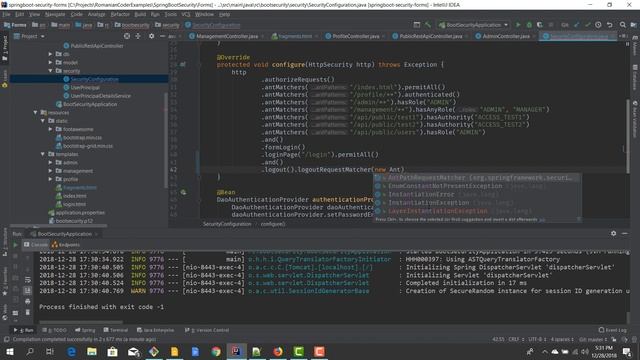This screenshot has width=640, height=360.
Task: Open Project panel settings gear
Action: (x=151, y=36)
